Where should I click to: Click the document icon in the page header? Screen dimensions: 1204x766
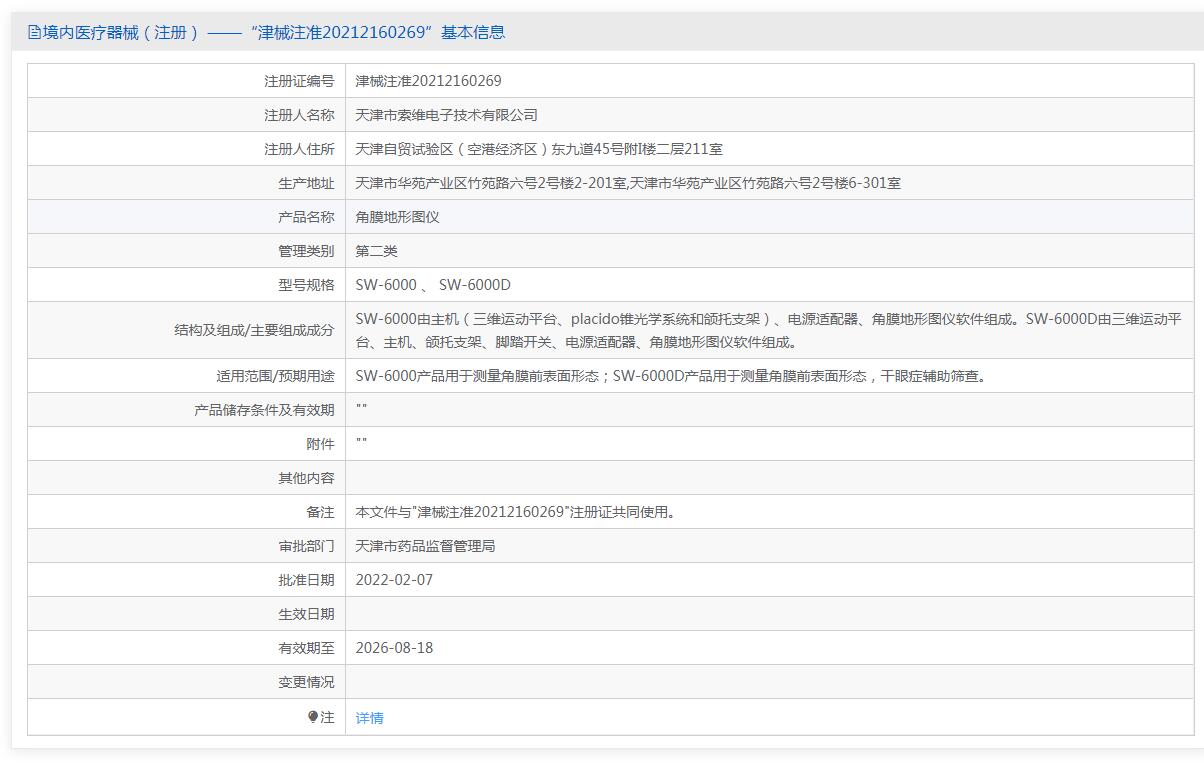(35, 32)
